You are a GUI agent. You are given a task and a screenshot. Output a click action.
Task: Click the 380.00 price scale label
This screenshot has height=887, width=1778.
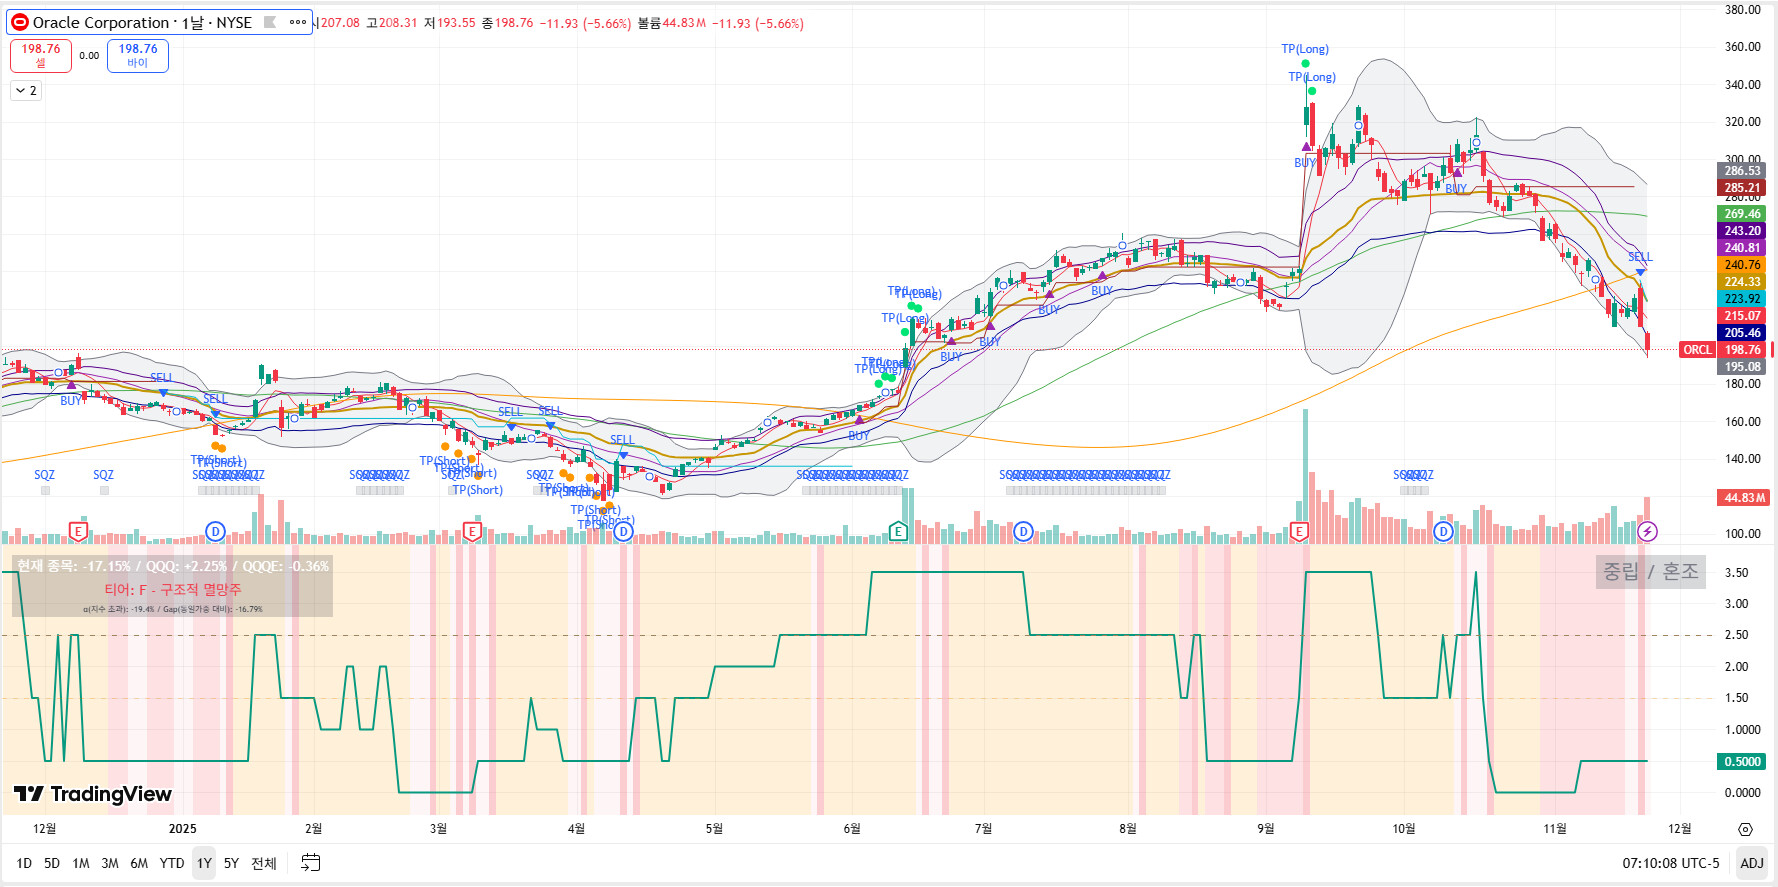(x=1742, y=10)
